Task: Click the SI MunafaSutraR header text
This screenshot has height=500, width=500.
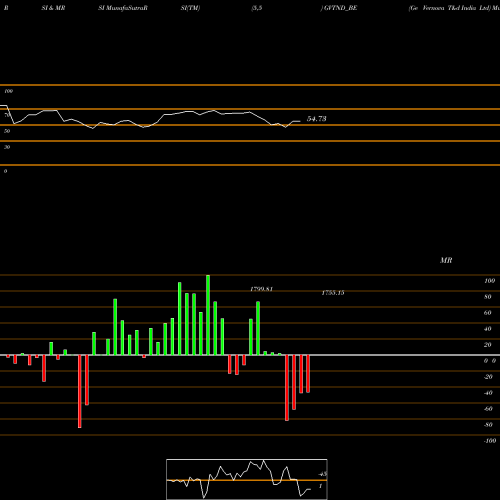Action: tap(123, 8)
